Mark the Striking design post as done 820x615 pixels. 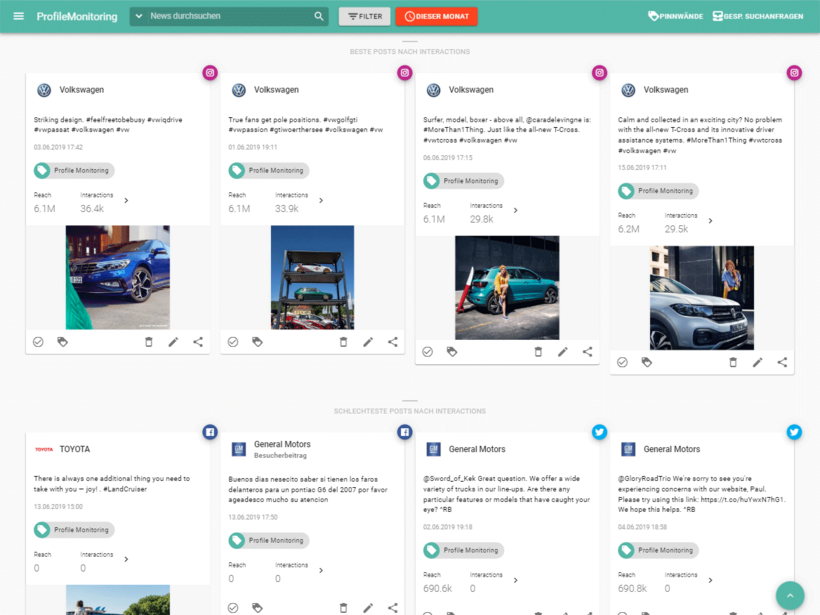(x=38, y=342)
